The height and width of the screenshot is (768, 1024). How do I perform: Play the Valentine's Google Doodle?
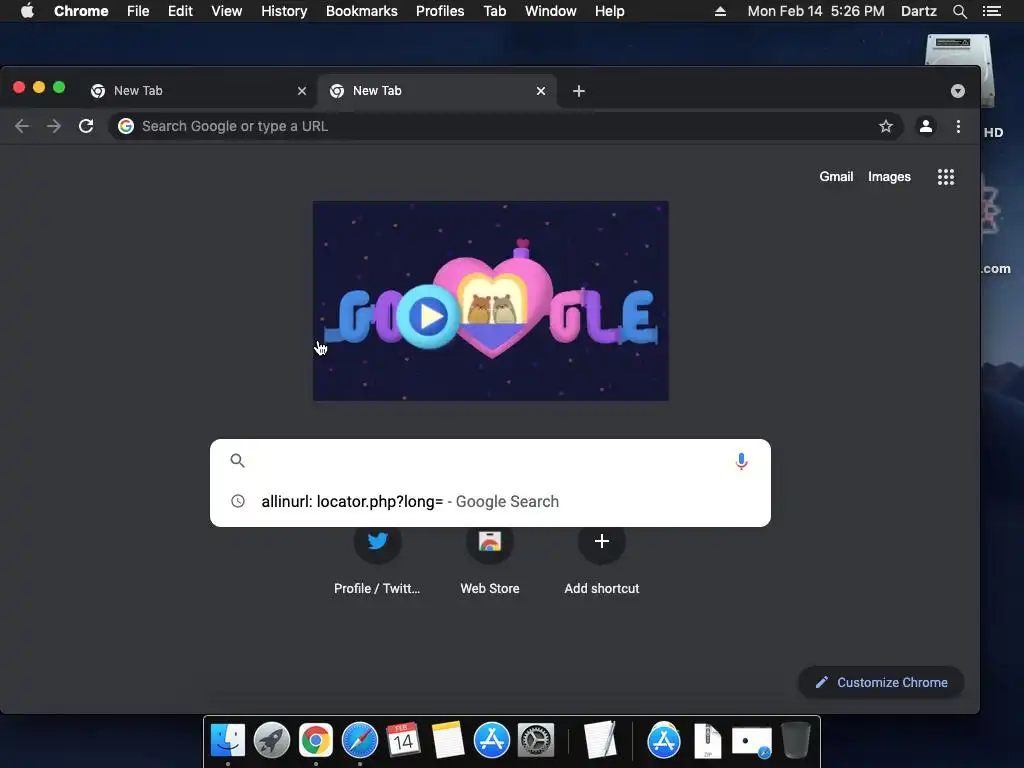pyautogui.click(x=428, y=317)
